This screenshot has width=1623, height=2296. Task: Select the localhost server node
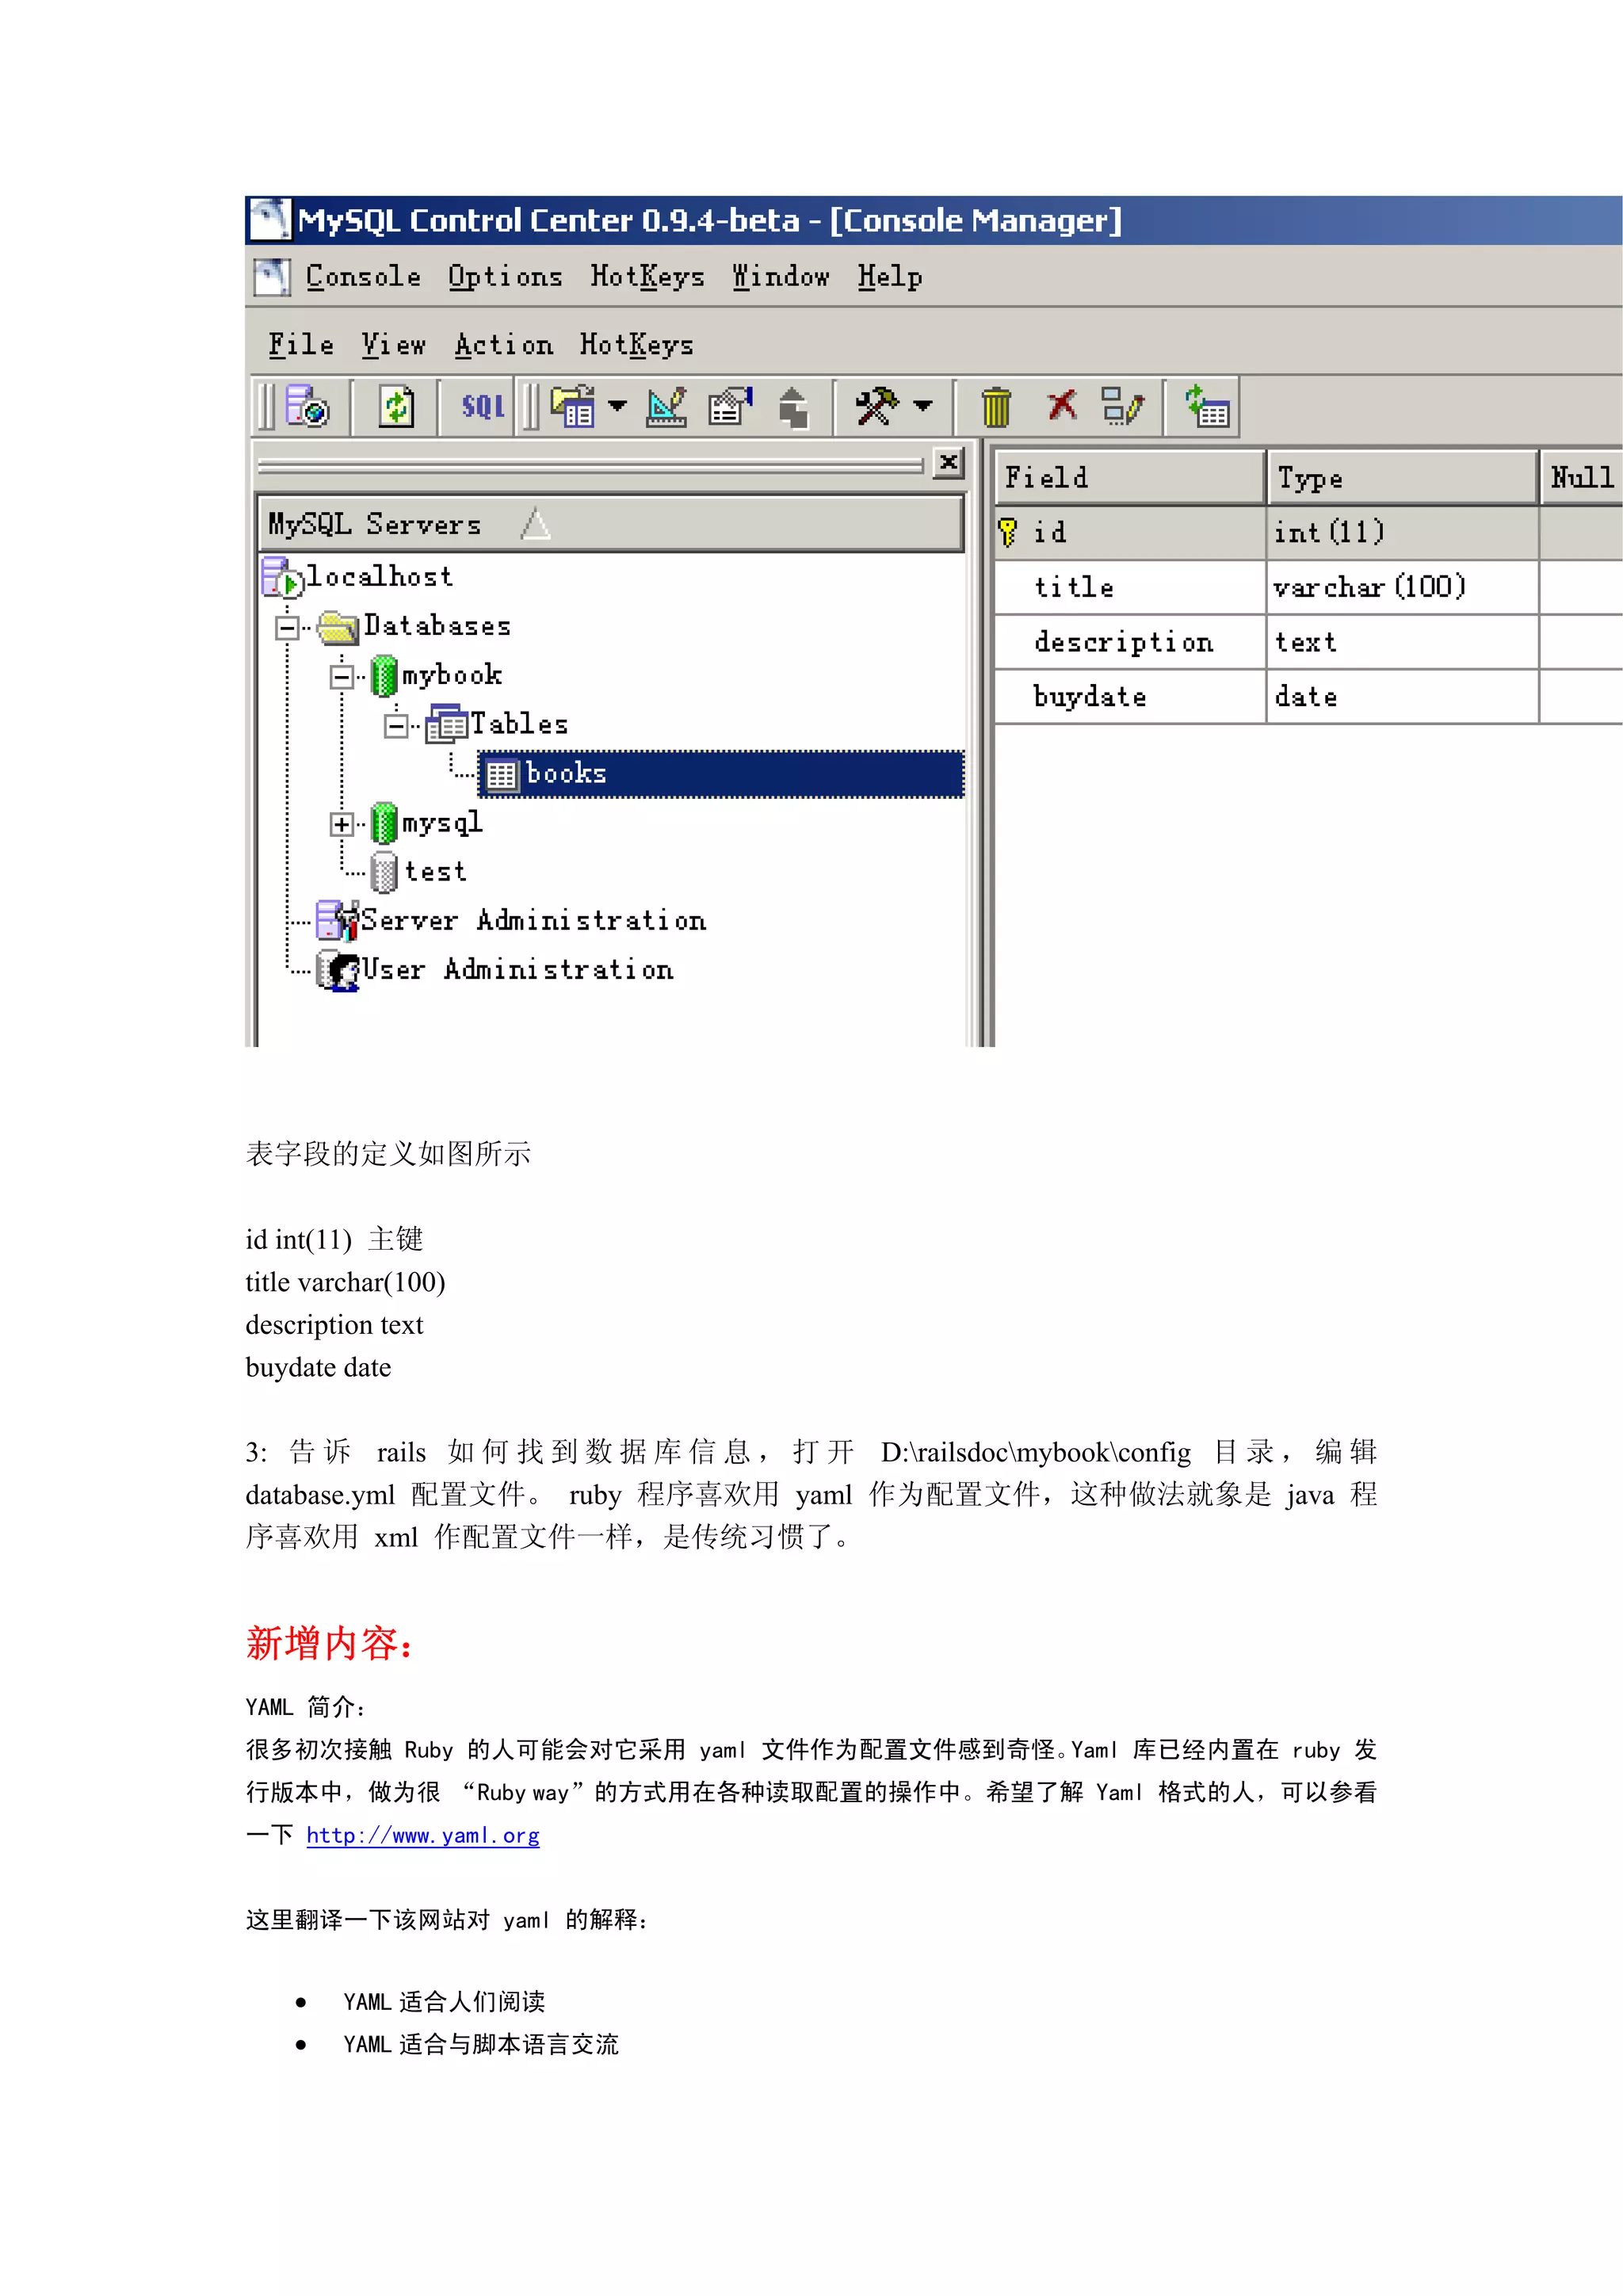[379, 577]
